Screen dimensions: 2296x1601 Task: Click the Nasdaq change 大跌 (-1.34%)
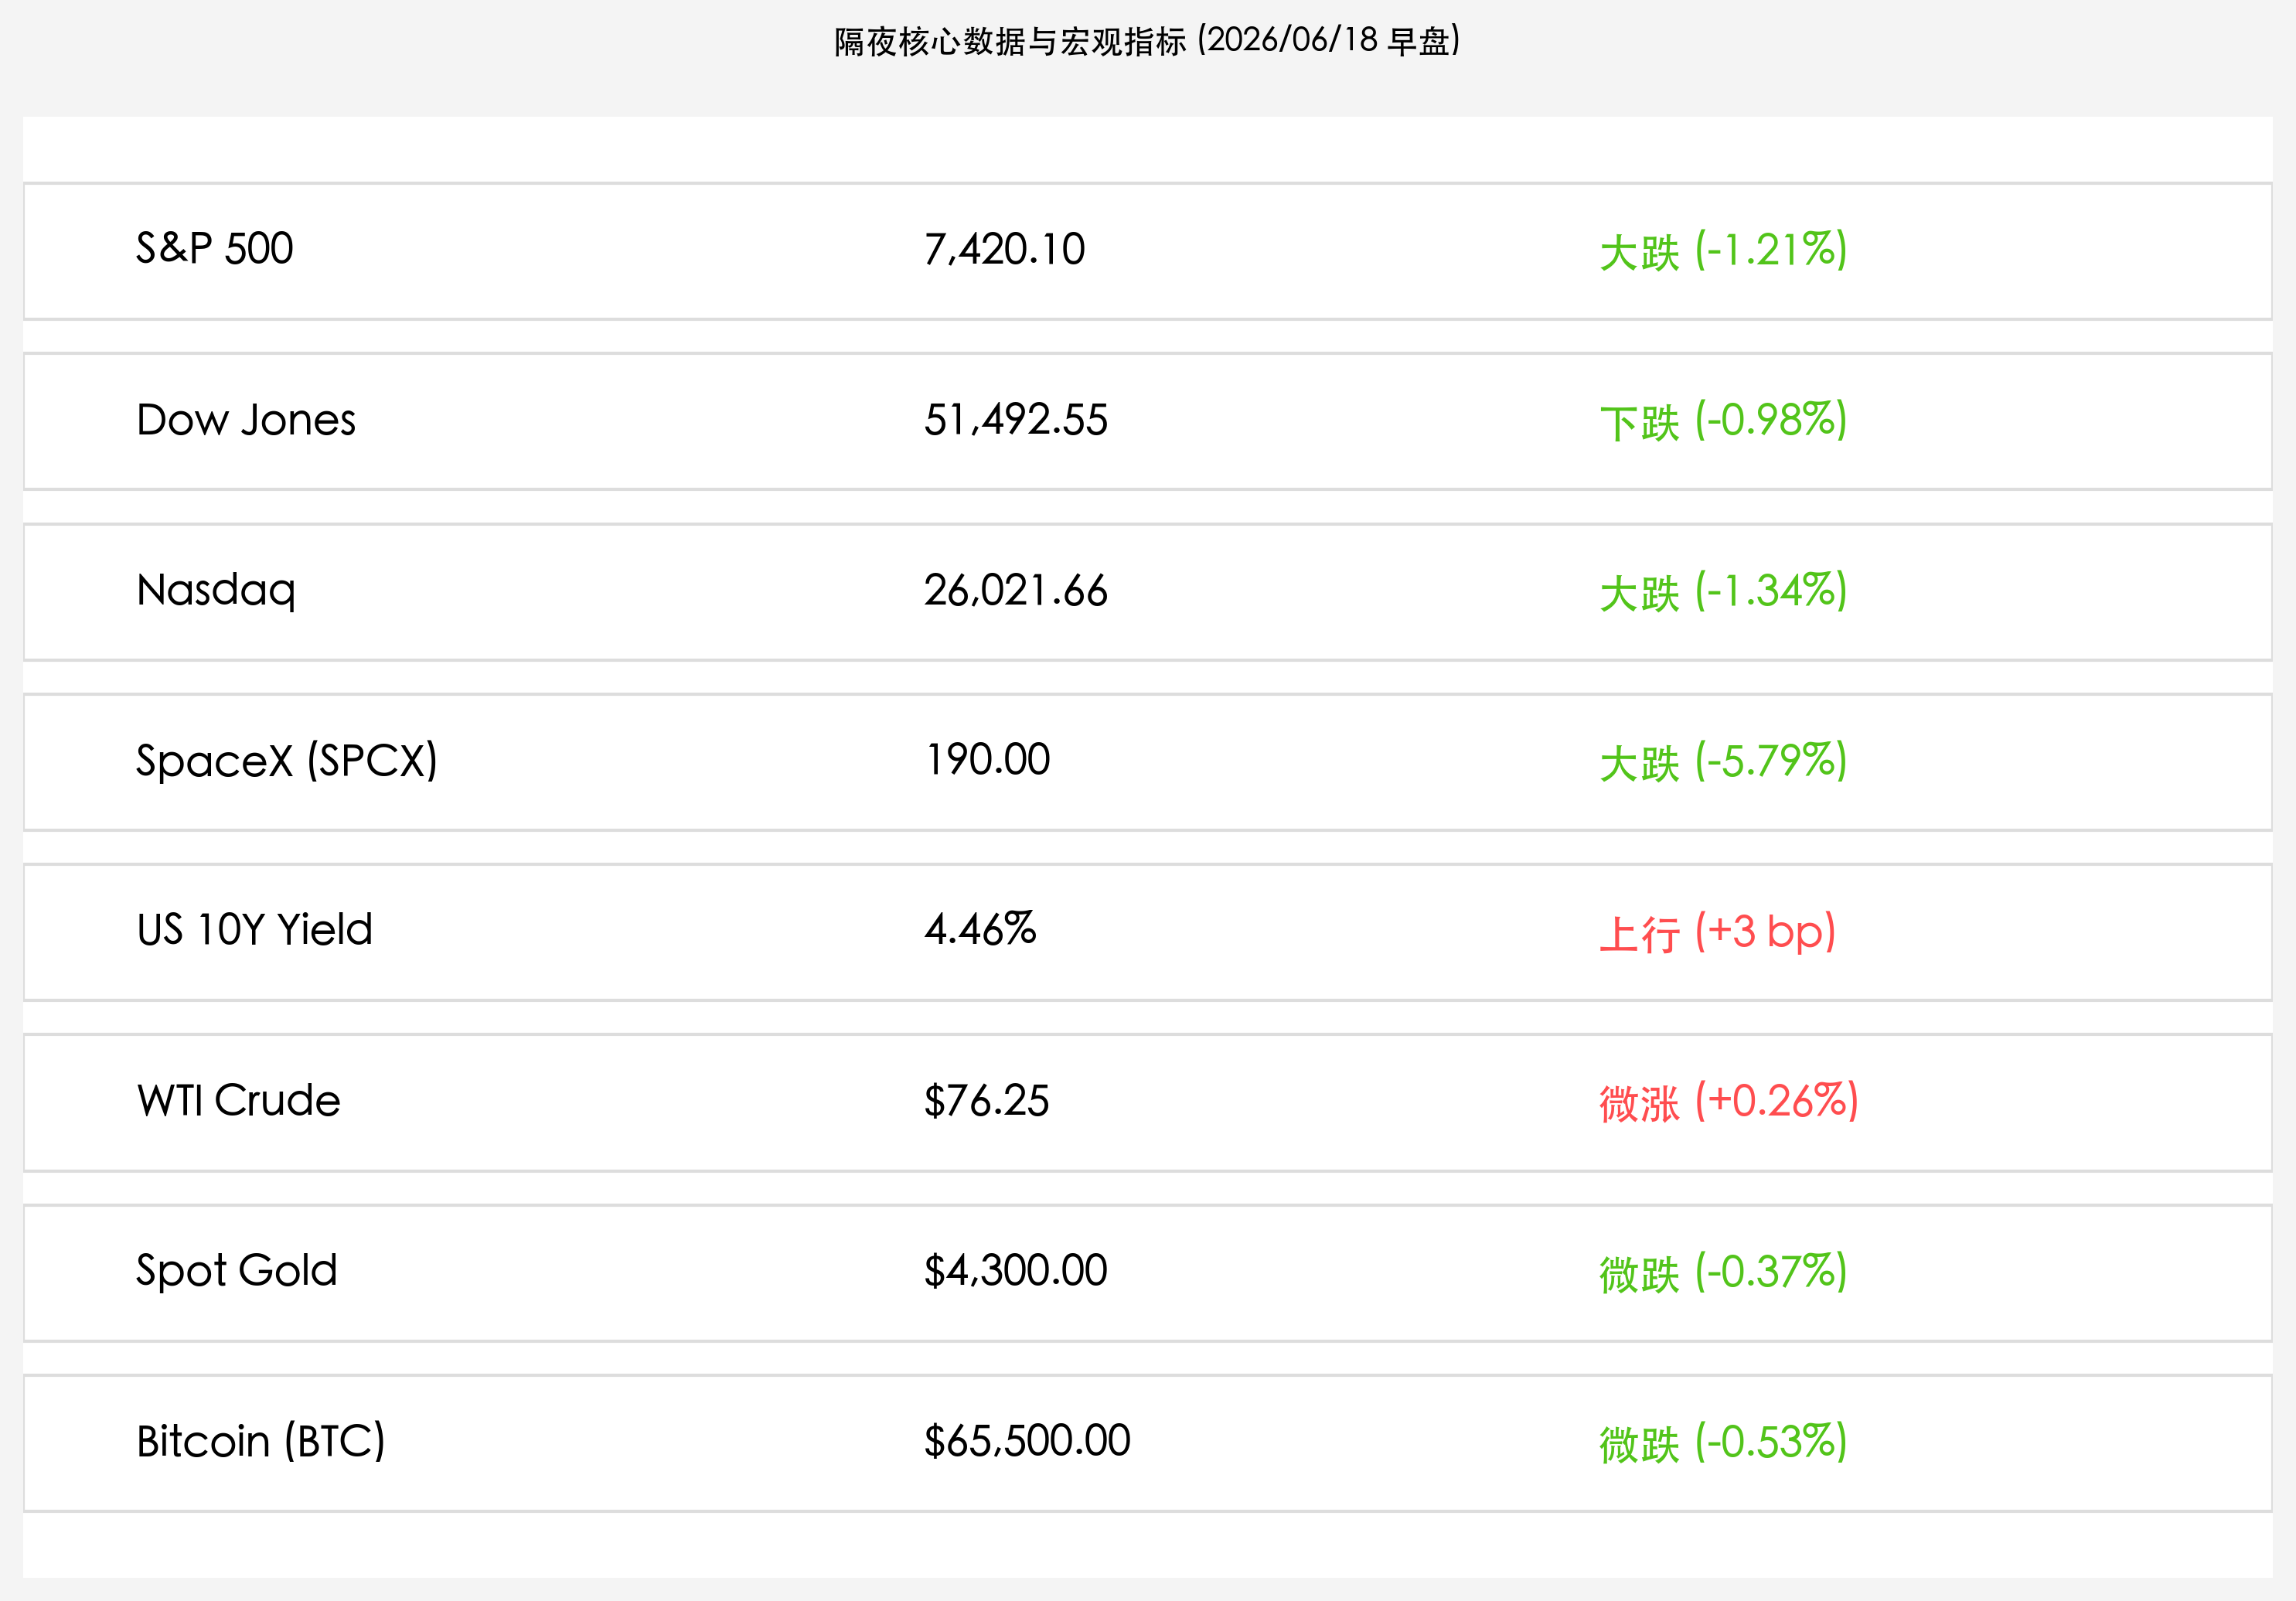1723,591
